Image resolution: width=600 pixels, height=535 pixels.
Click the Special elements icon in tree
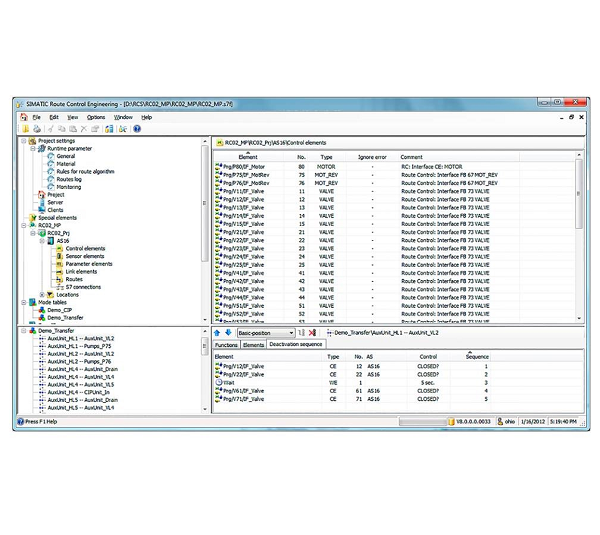pyautogui.click(x=33, y=218)
